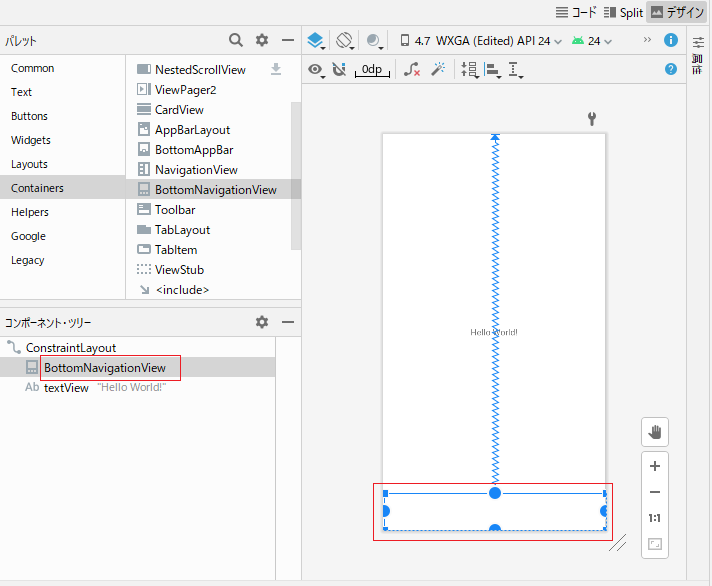Select Containers palette category
712x586 pixels.
click(62, 188)
